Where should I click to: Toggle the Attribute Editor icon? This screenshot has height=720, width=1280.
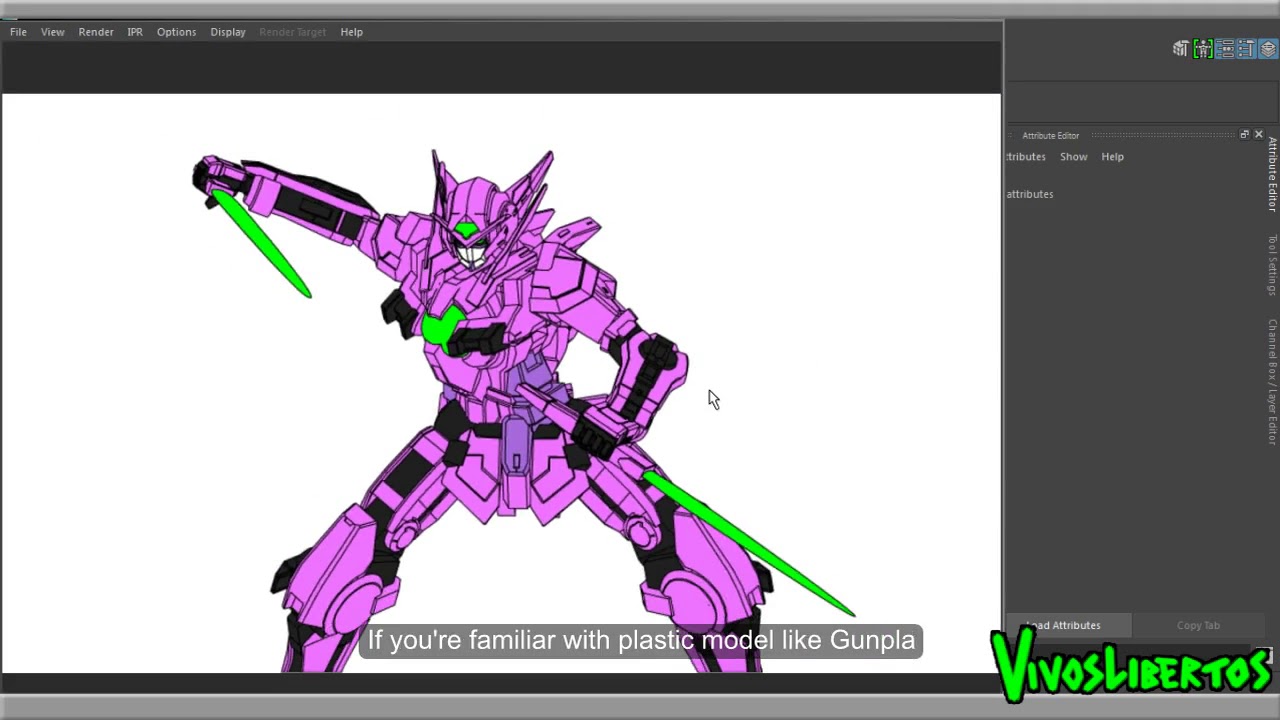point(1225,48)
